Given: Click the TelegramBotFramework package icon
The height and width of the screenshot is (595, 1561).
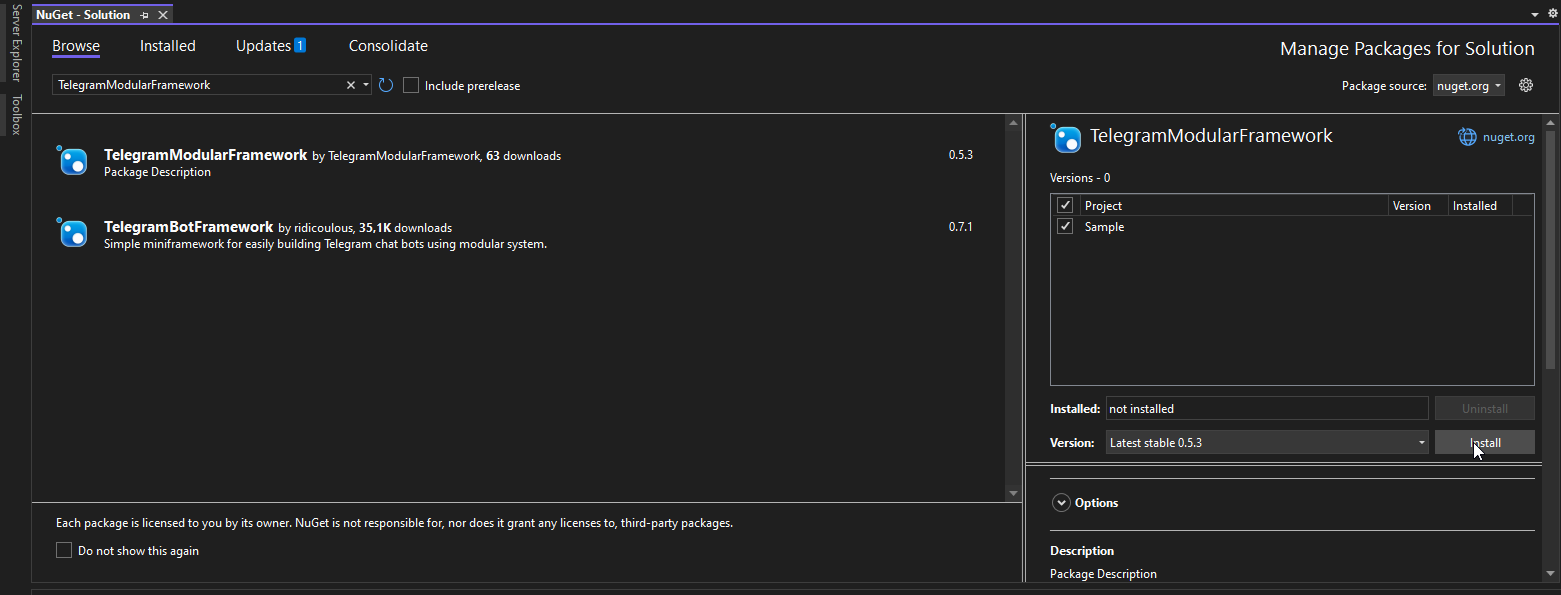Looking at the screenshot, I should click(72, 232).
